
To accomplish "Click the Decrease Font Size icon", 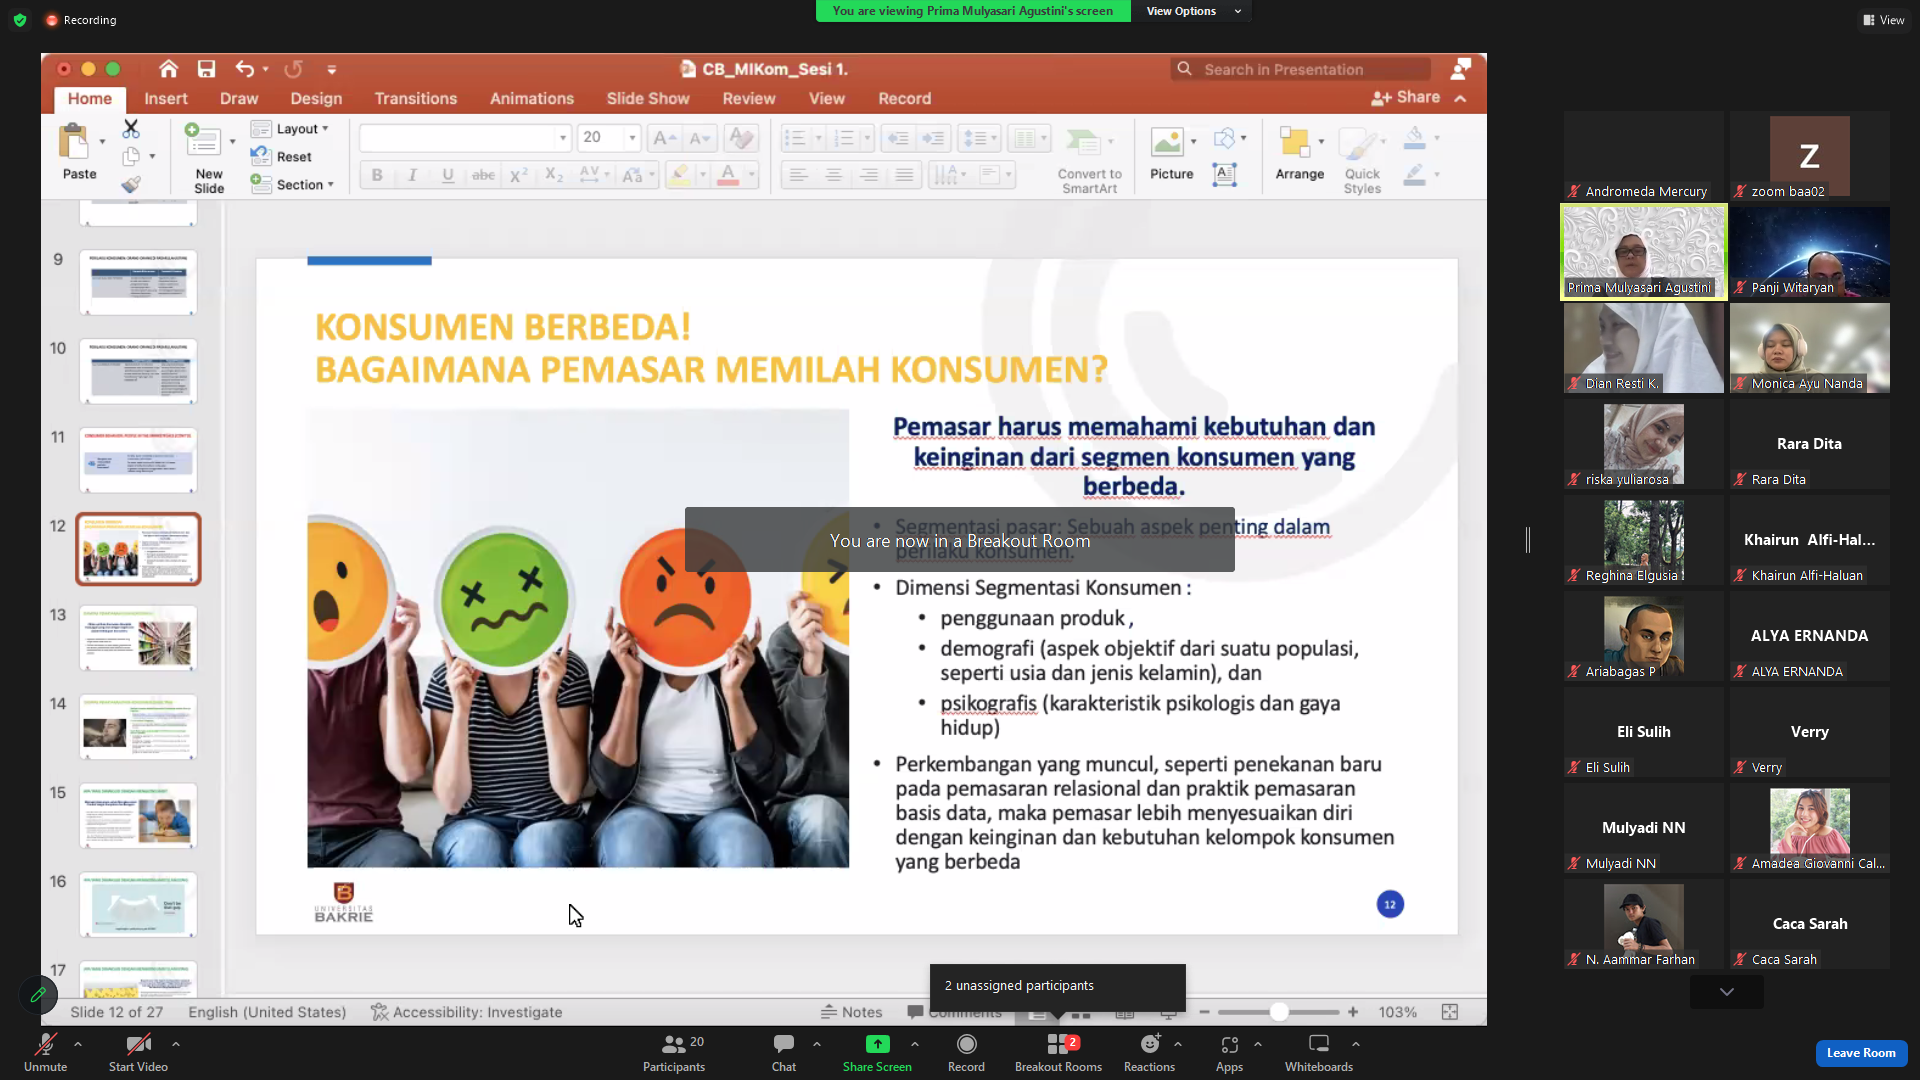I will tap(700, 138).
